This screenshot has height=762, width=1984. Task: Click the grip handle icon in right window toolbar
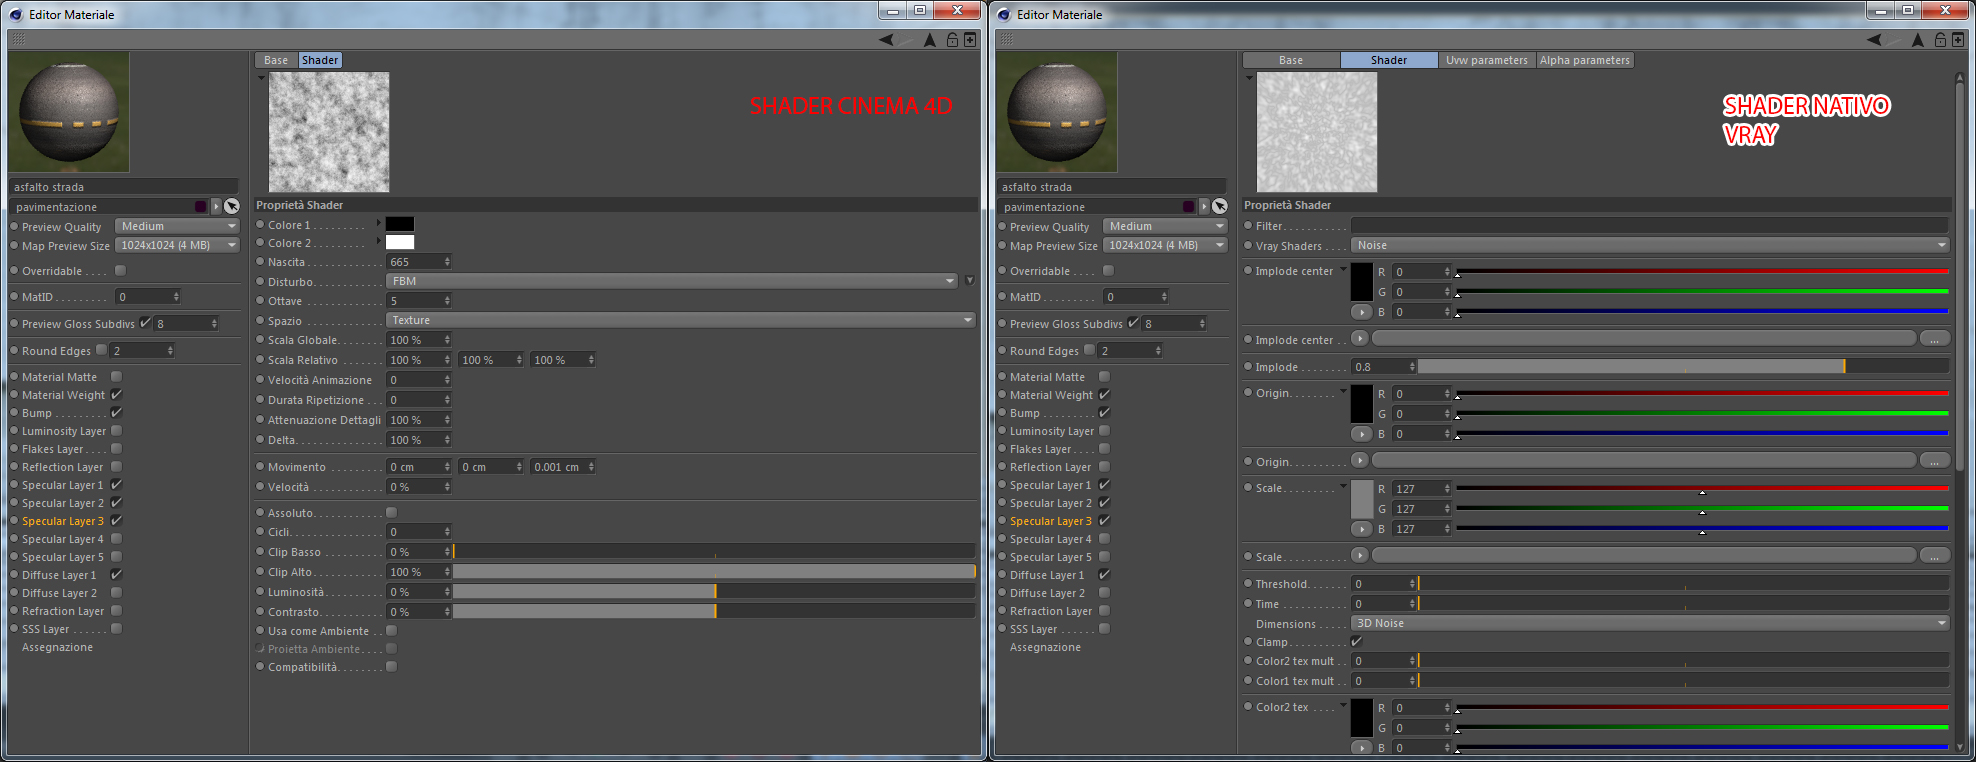pyautogui.click(x=1006, y=39)
